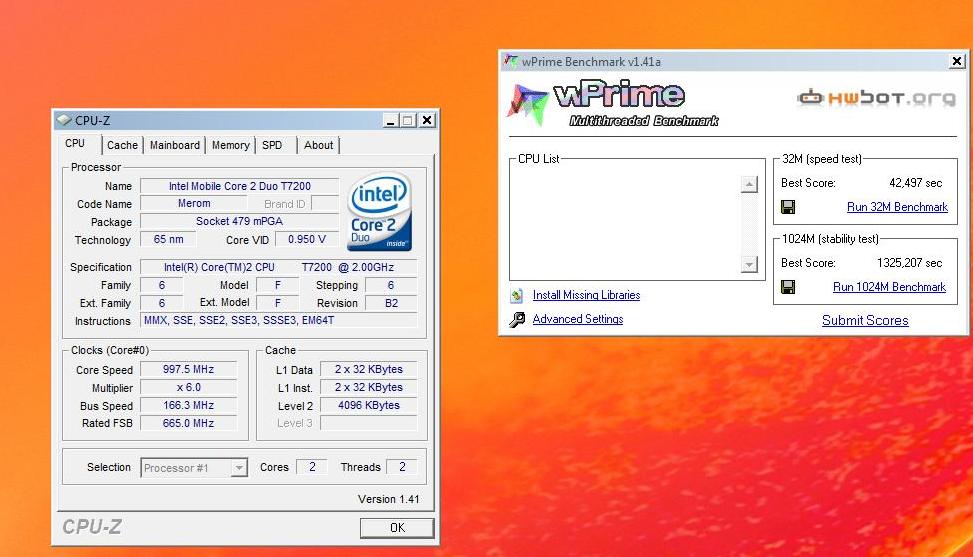Click the Bus Speed value '166.3 MHz'

tap(188, 406)
